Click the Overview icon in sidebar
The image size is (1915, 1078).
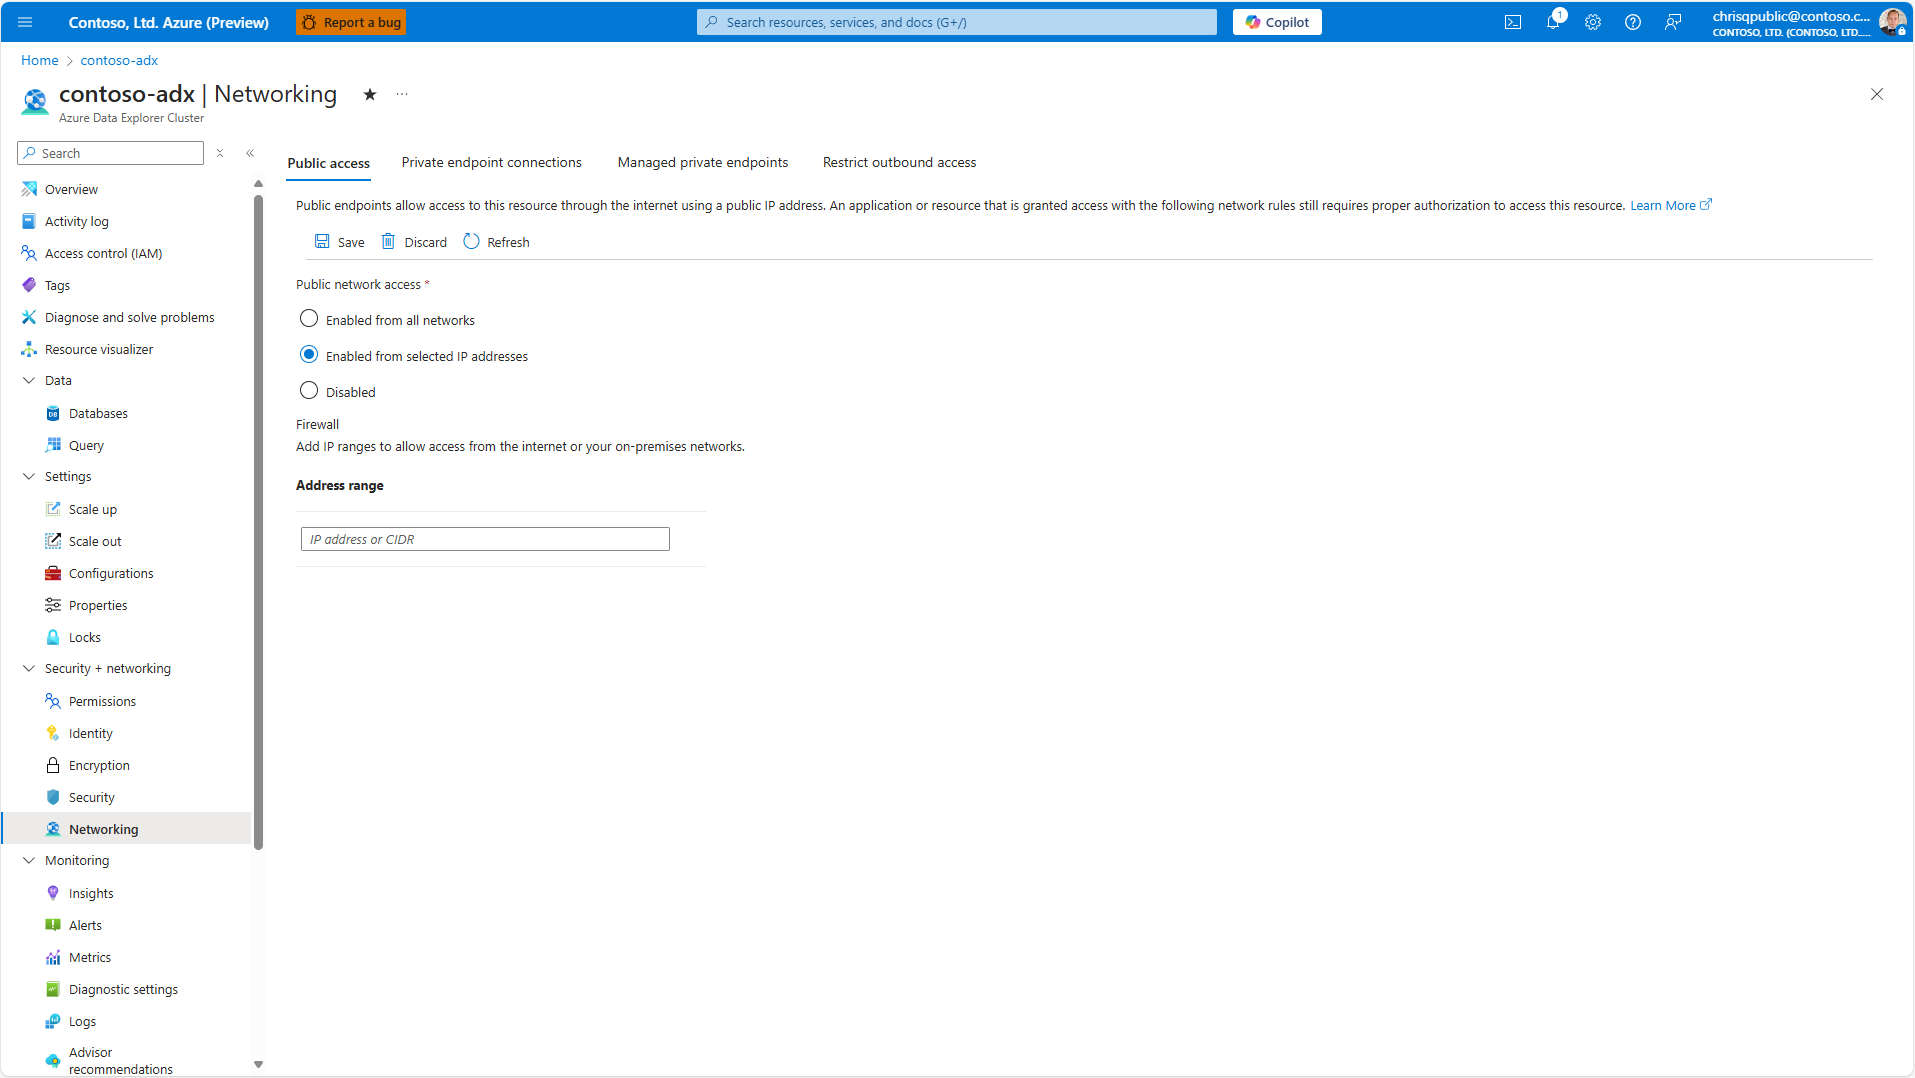click(x=29, y=189)
